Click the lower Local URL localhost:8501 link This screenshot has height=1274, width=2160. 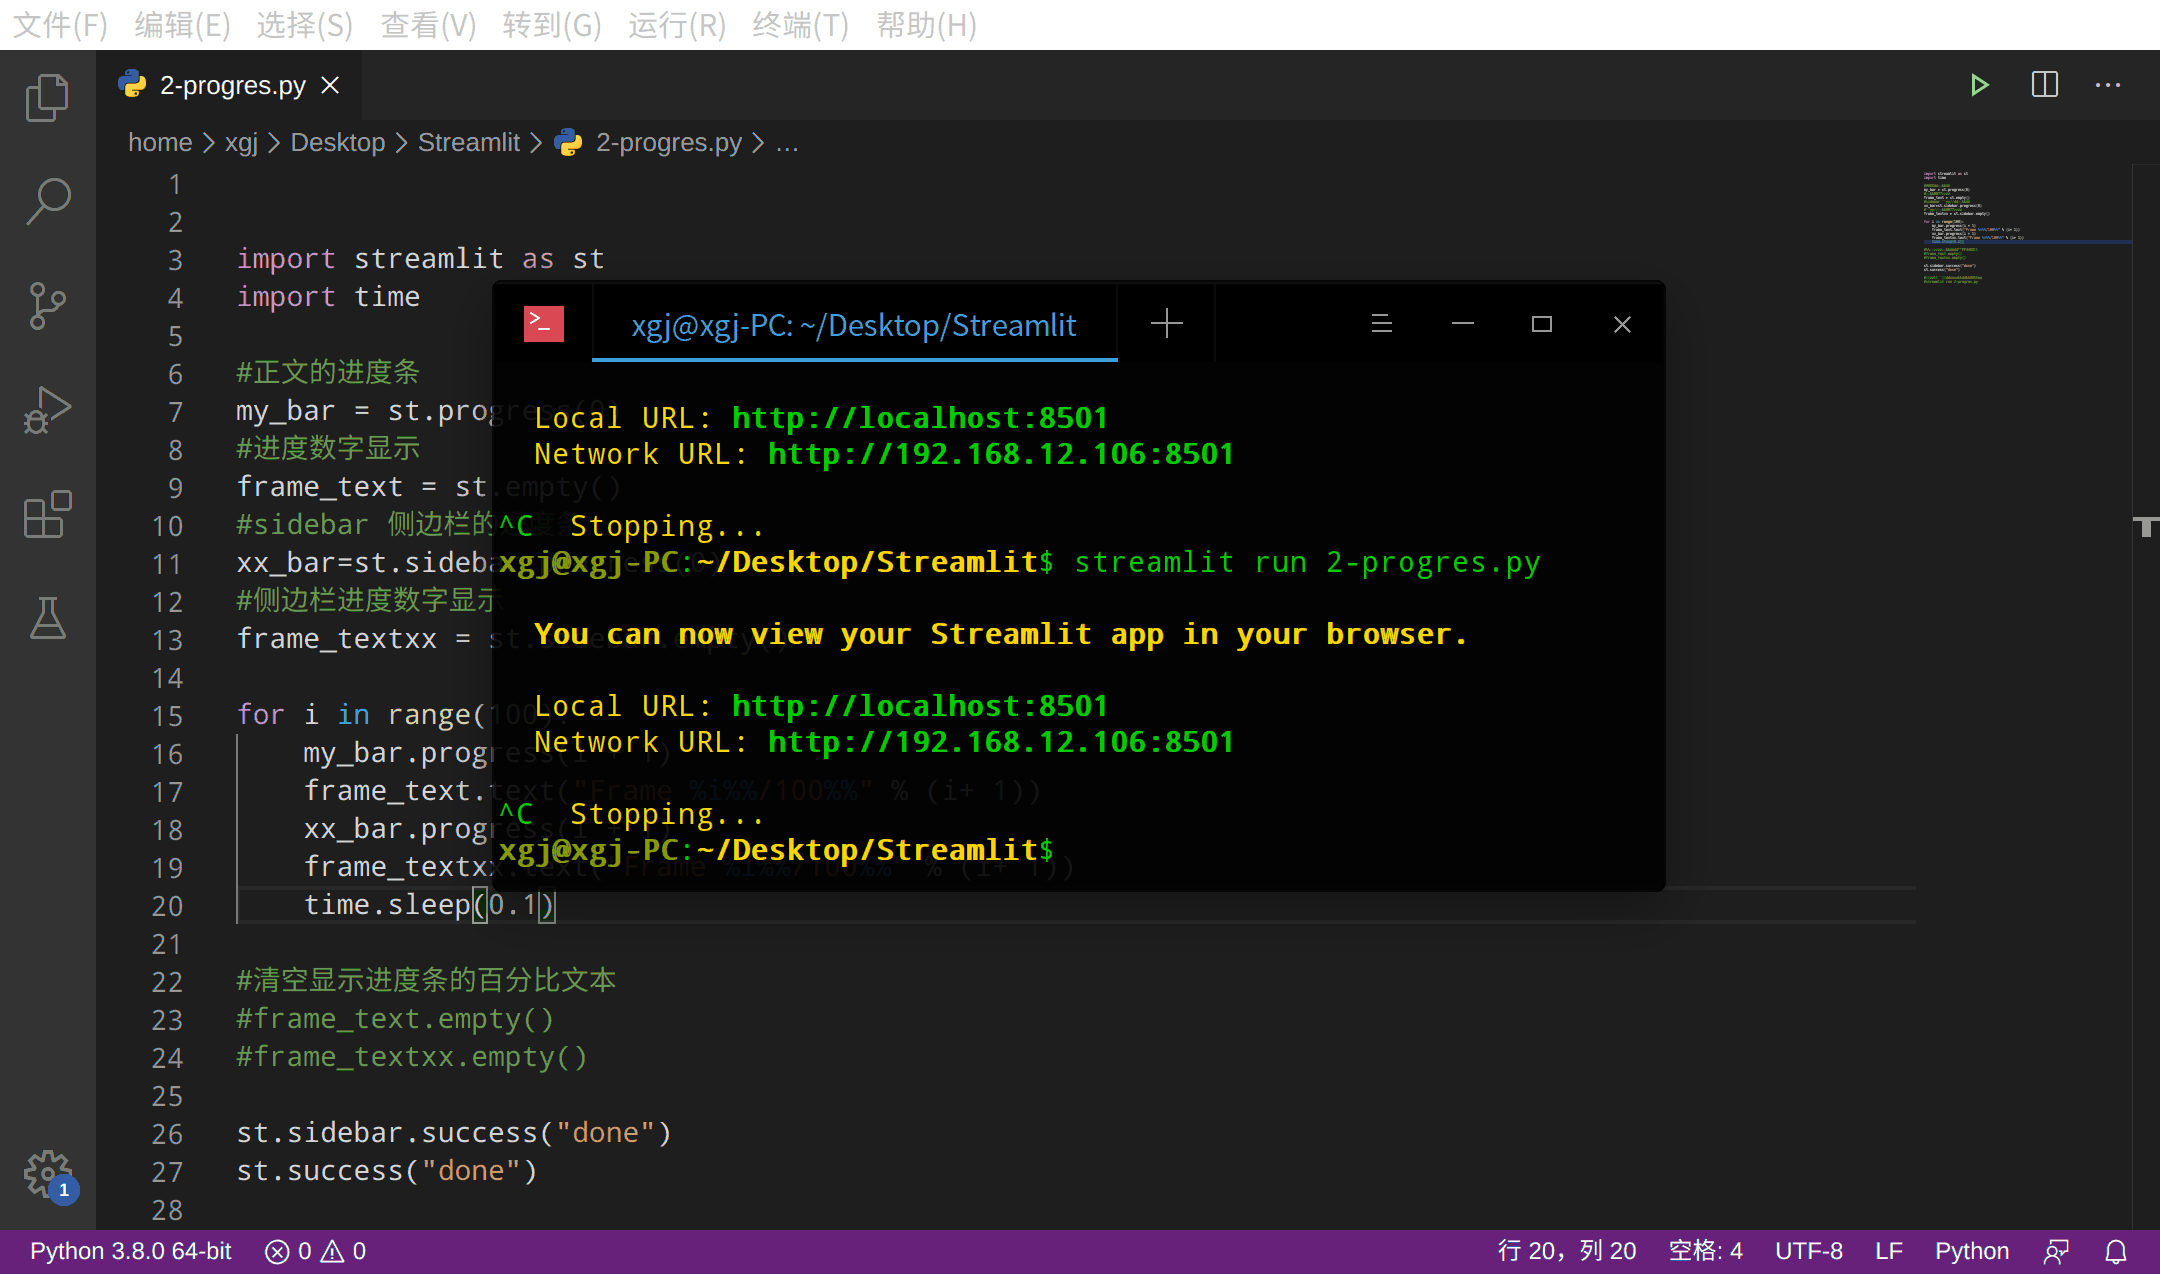(919, 706)
